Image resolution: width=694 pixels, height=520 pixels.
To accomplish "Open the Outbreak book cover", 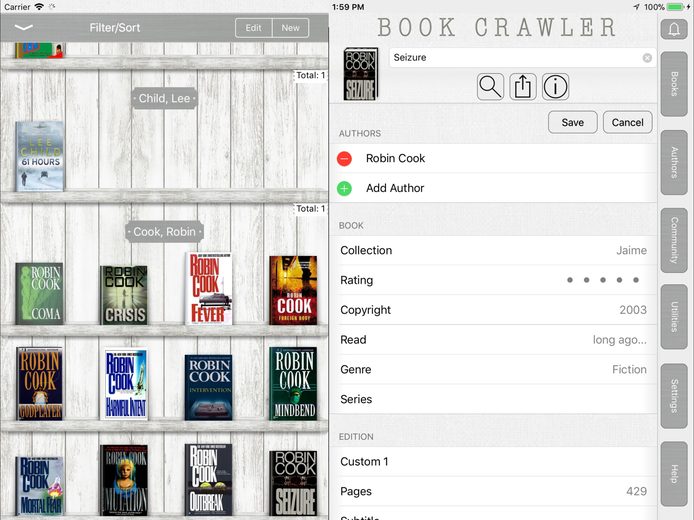I will pyautogui.click(x=208, y=480).
